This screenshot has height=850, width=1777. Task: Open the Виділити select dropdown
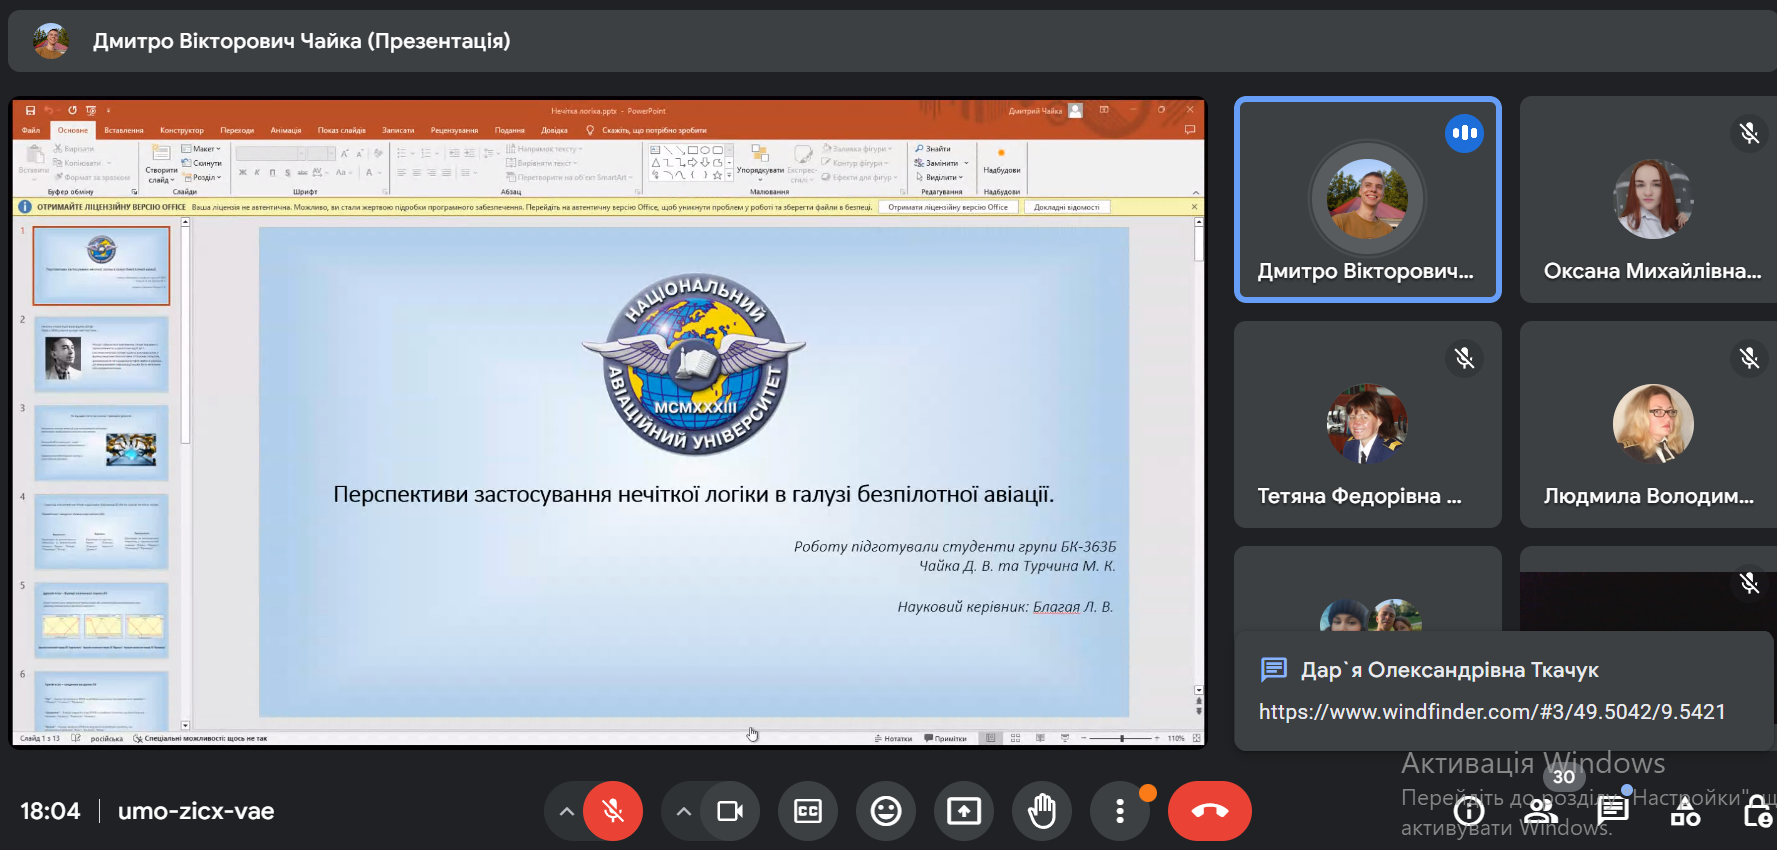pyautogui.click(x=939, y=177)
